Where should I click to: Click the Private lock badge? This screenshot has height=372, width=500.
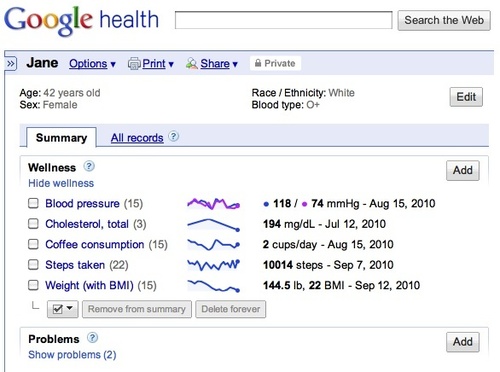tap(275, 63)
